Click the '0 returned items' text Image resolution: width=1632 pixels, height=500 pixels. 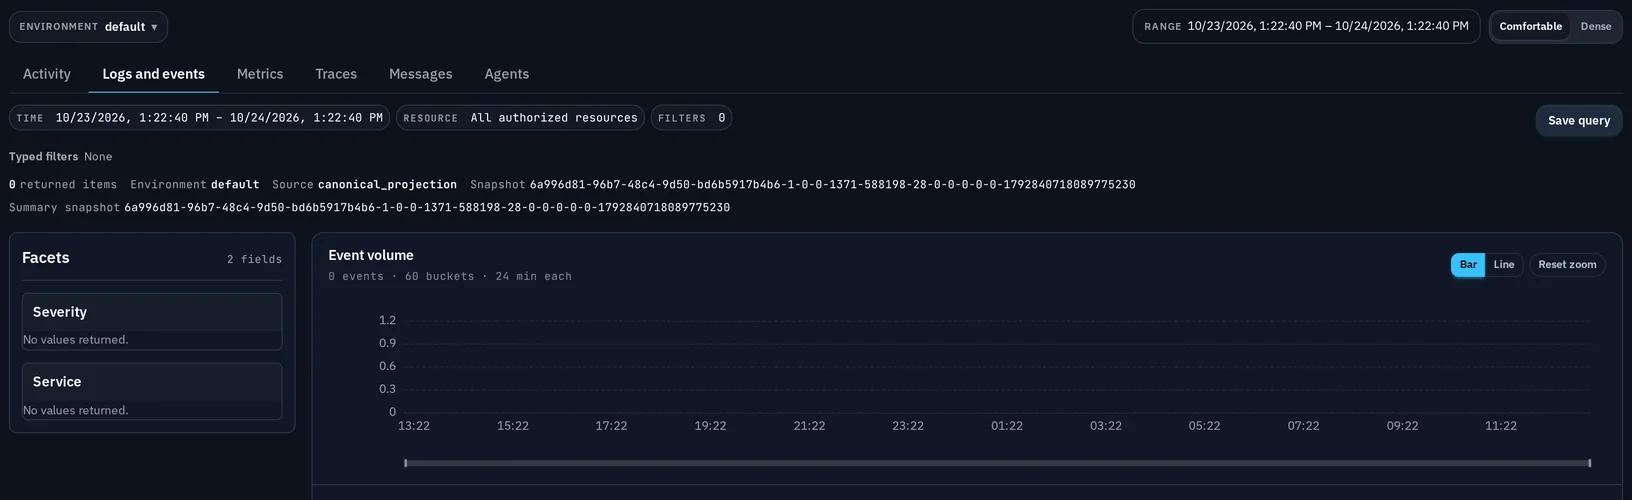(x=63, y=185)
